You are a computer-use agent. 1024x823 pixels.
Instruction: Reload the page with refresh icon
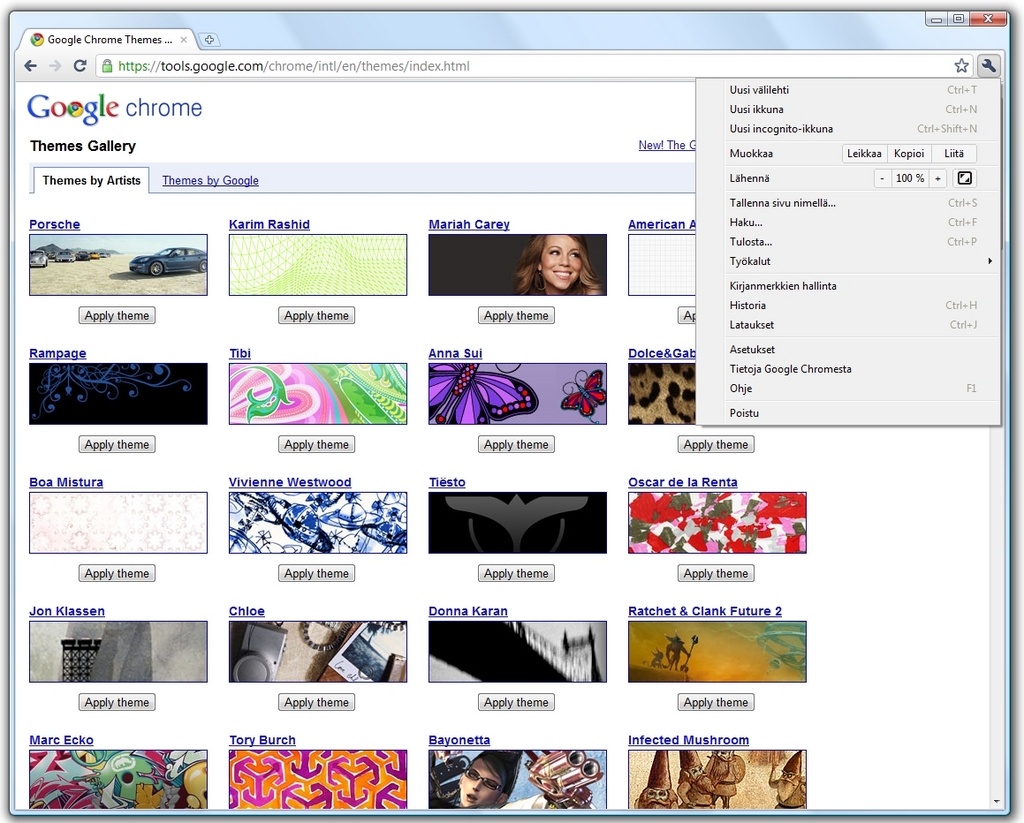[79, 66]
